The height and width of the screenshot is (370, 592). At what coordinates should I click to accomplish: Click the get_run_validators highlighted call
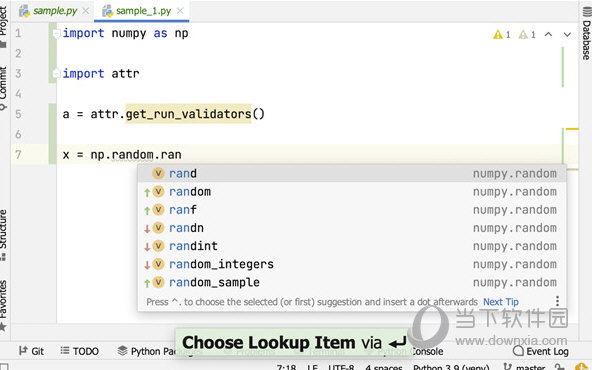(188, 114)
